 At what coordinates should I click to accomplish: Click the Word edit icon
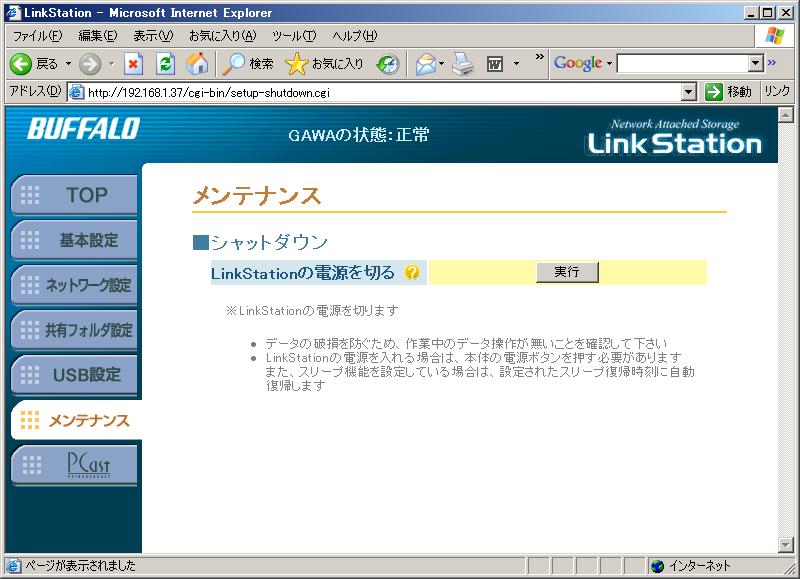point(495,64)
